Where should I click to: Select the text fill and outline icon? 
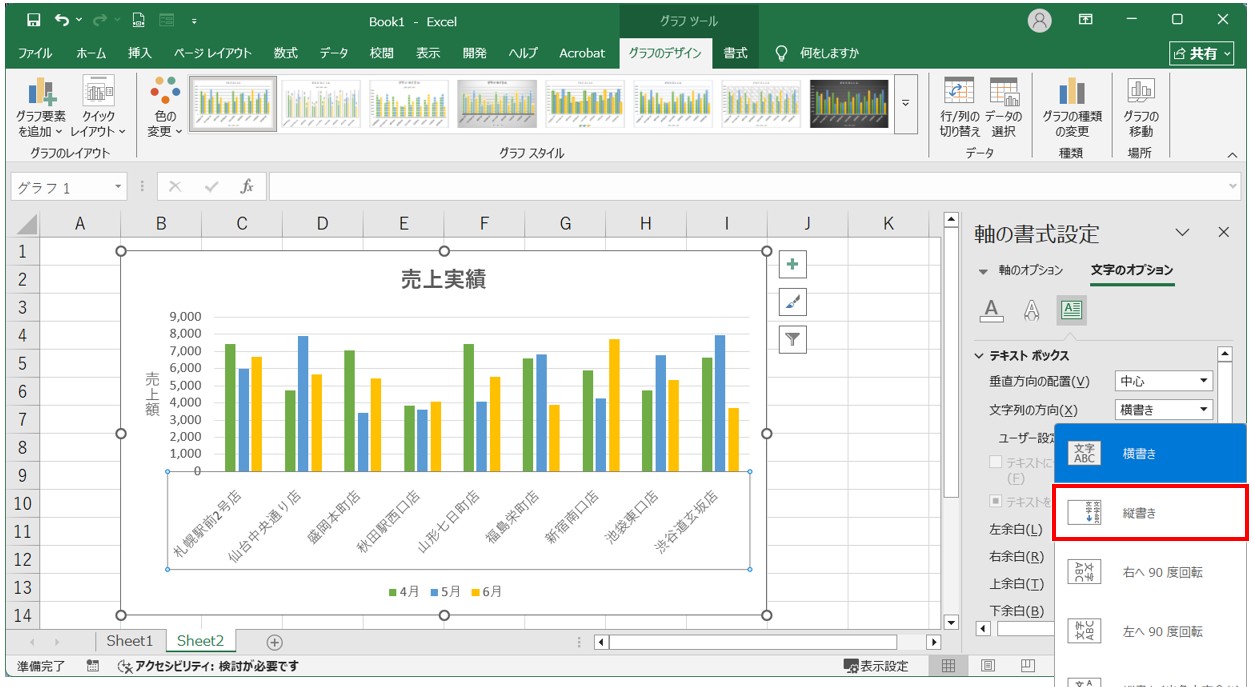(991, 310)
